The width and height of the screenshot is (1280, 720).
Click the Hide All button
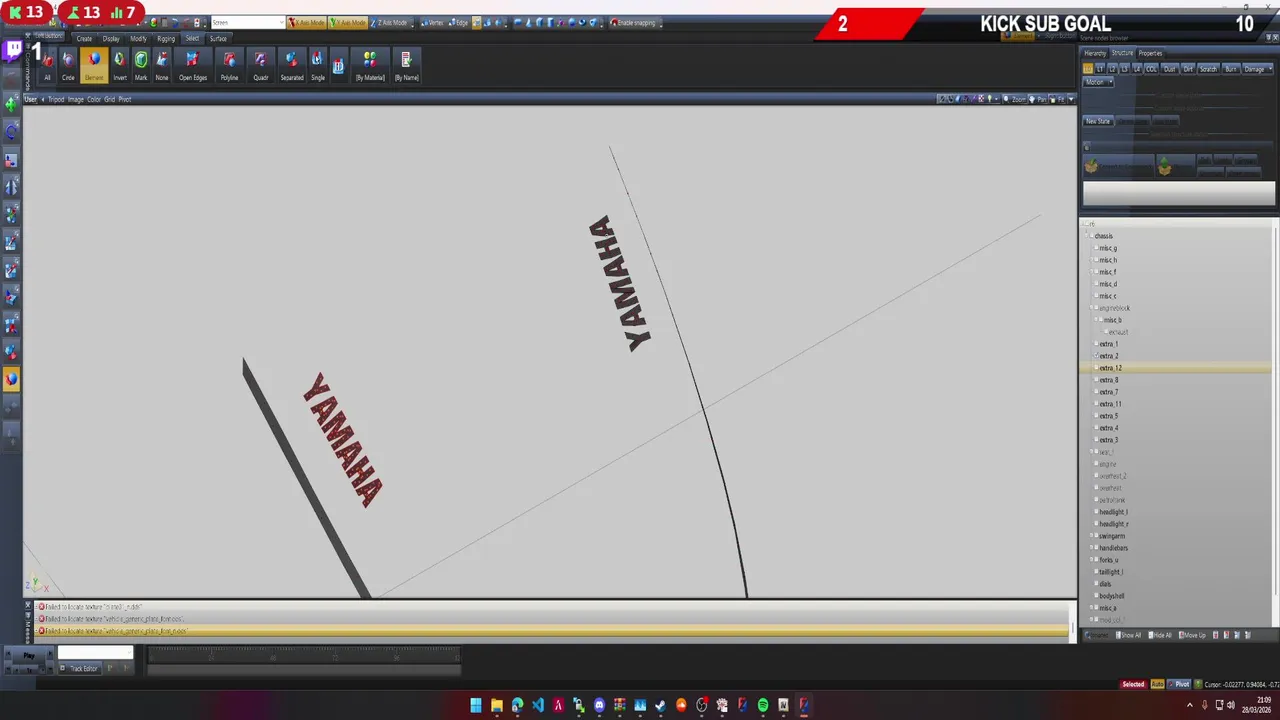pyautogui.click(x=1160, y=635)
